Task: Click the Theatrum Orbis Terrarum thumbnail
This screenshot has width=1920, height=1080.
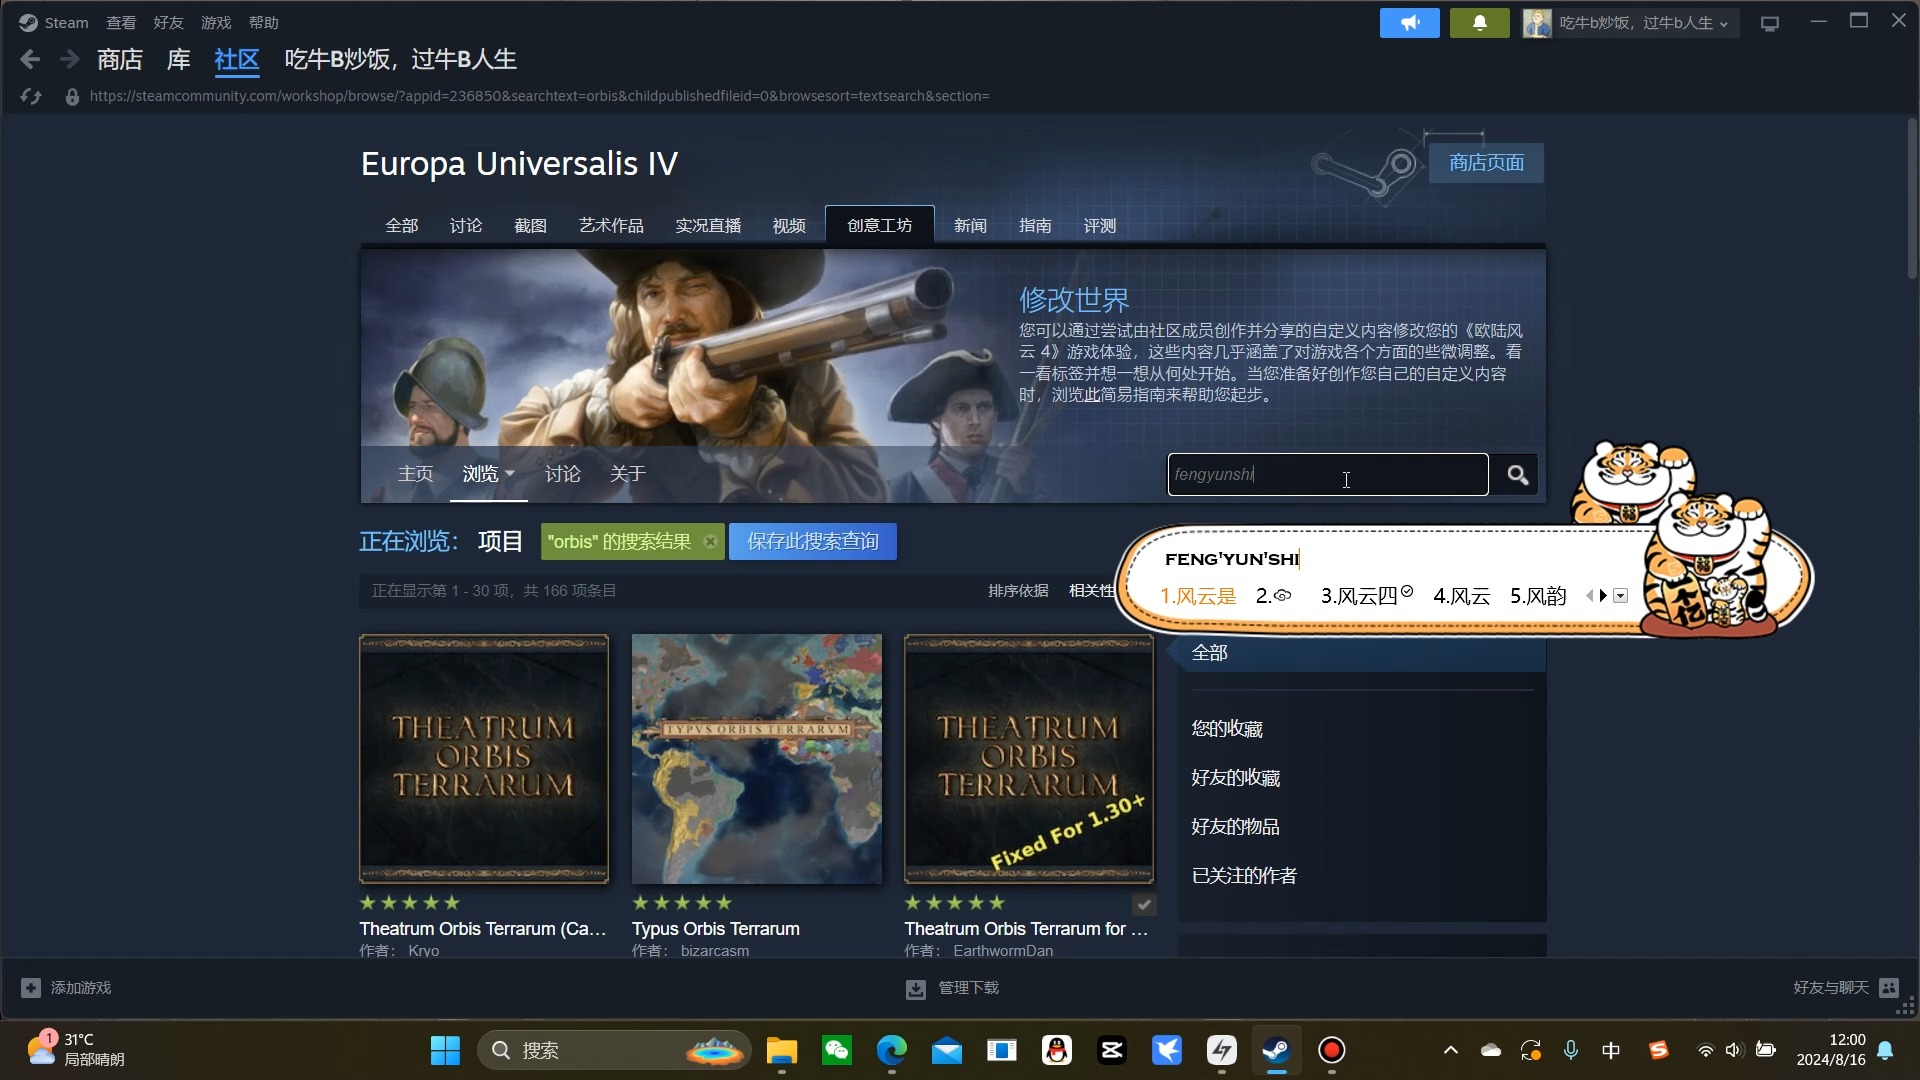Action: click(x=484, y=758)
